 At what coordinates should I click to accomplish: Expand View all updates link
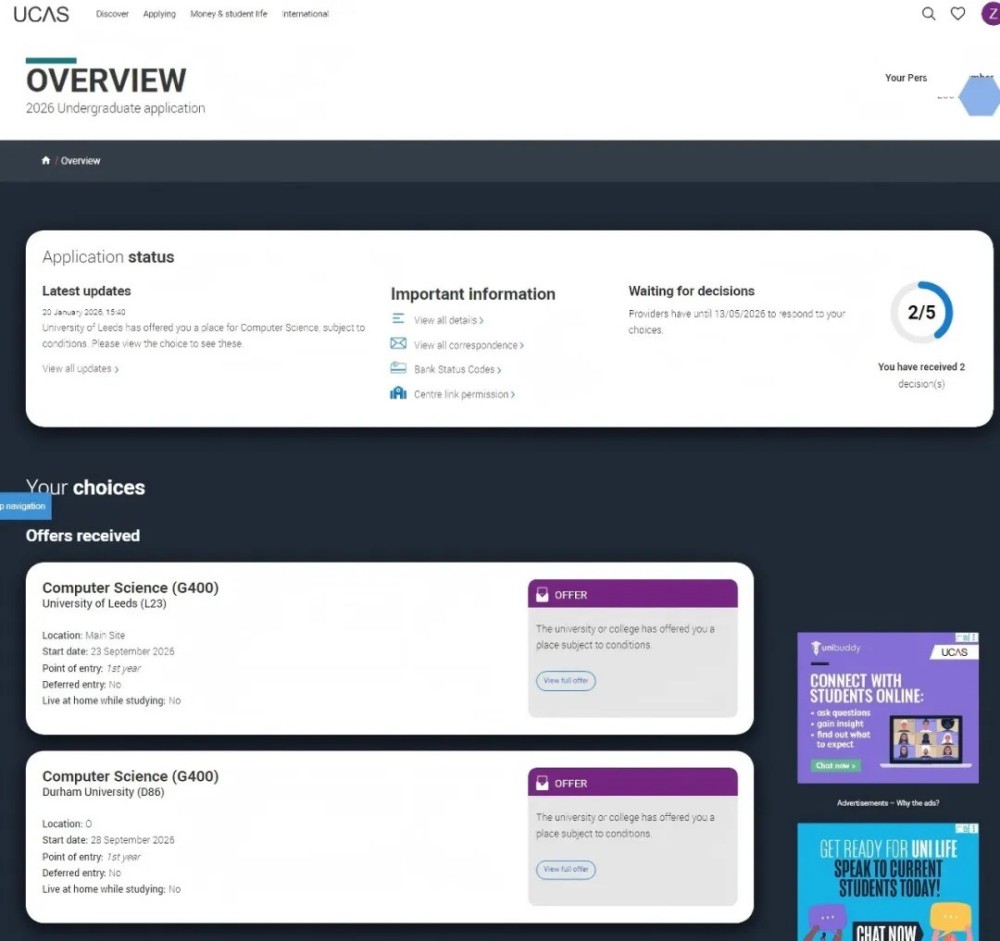point(80,369)
